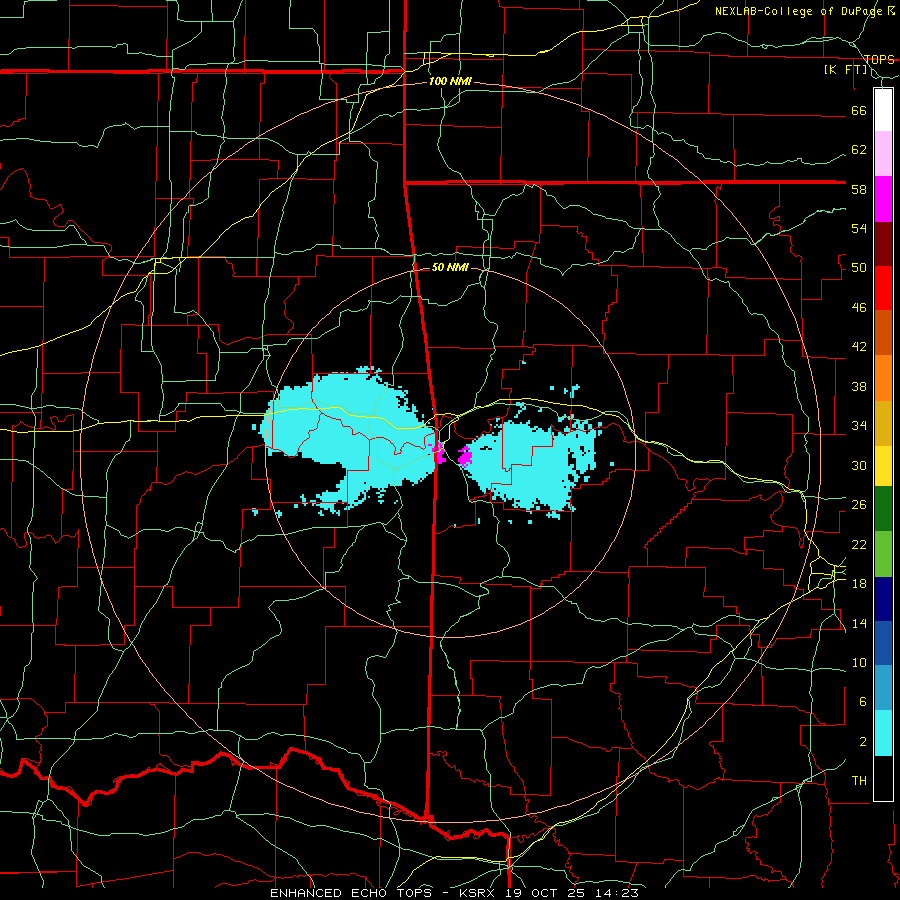Click the cyan swatch in the legend bar
This screenshot has width=900, height=900.
point(883,733)
